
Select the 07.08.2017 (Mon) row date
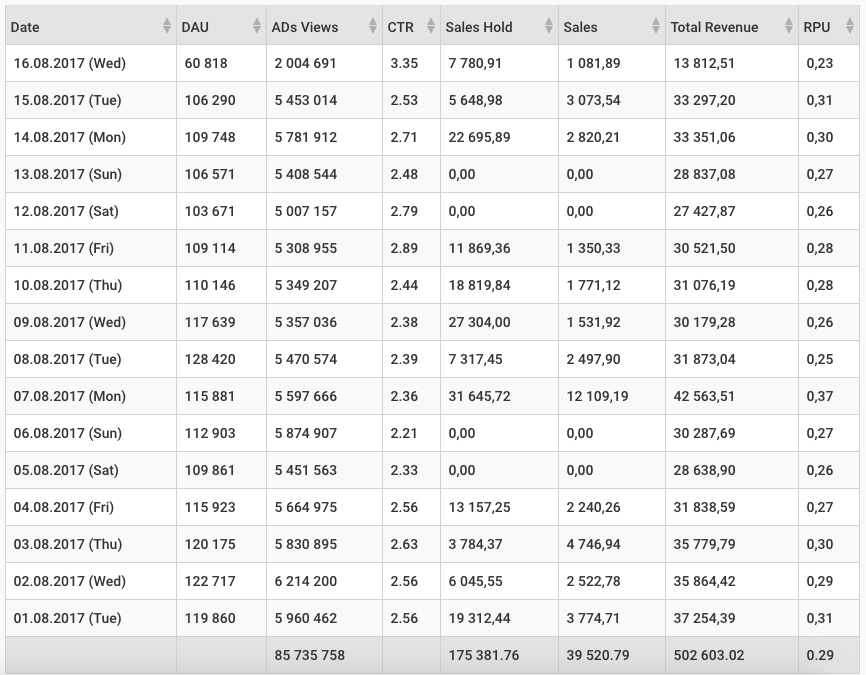pyautogui.click(x=70, y=396)
